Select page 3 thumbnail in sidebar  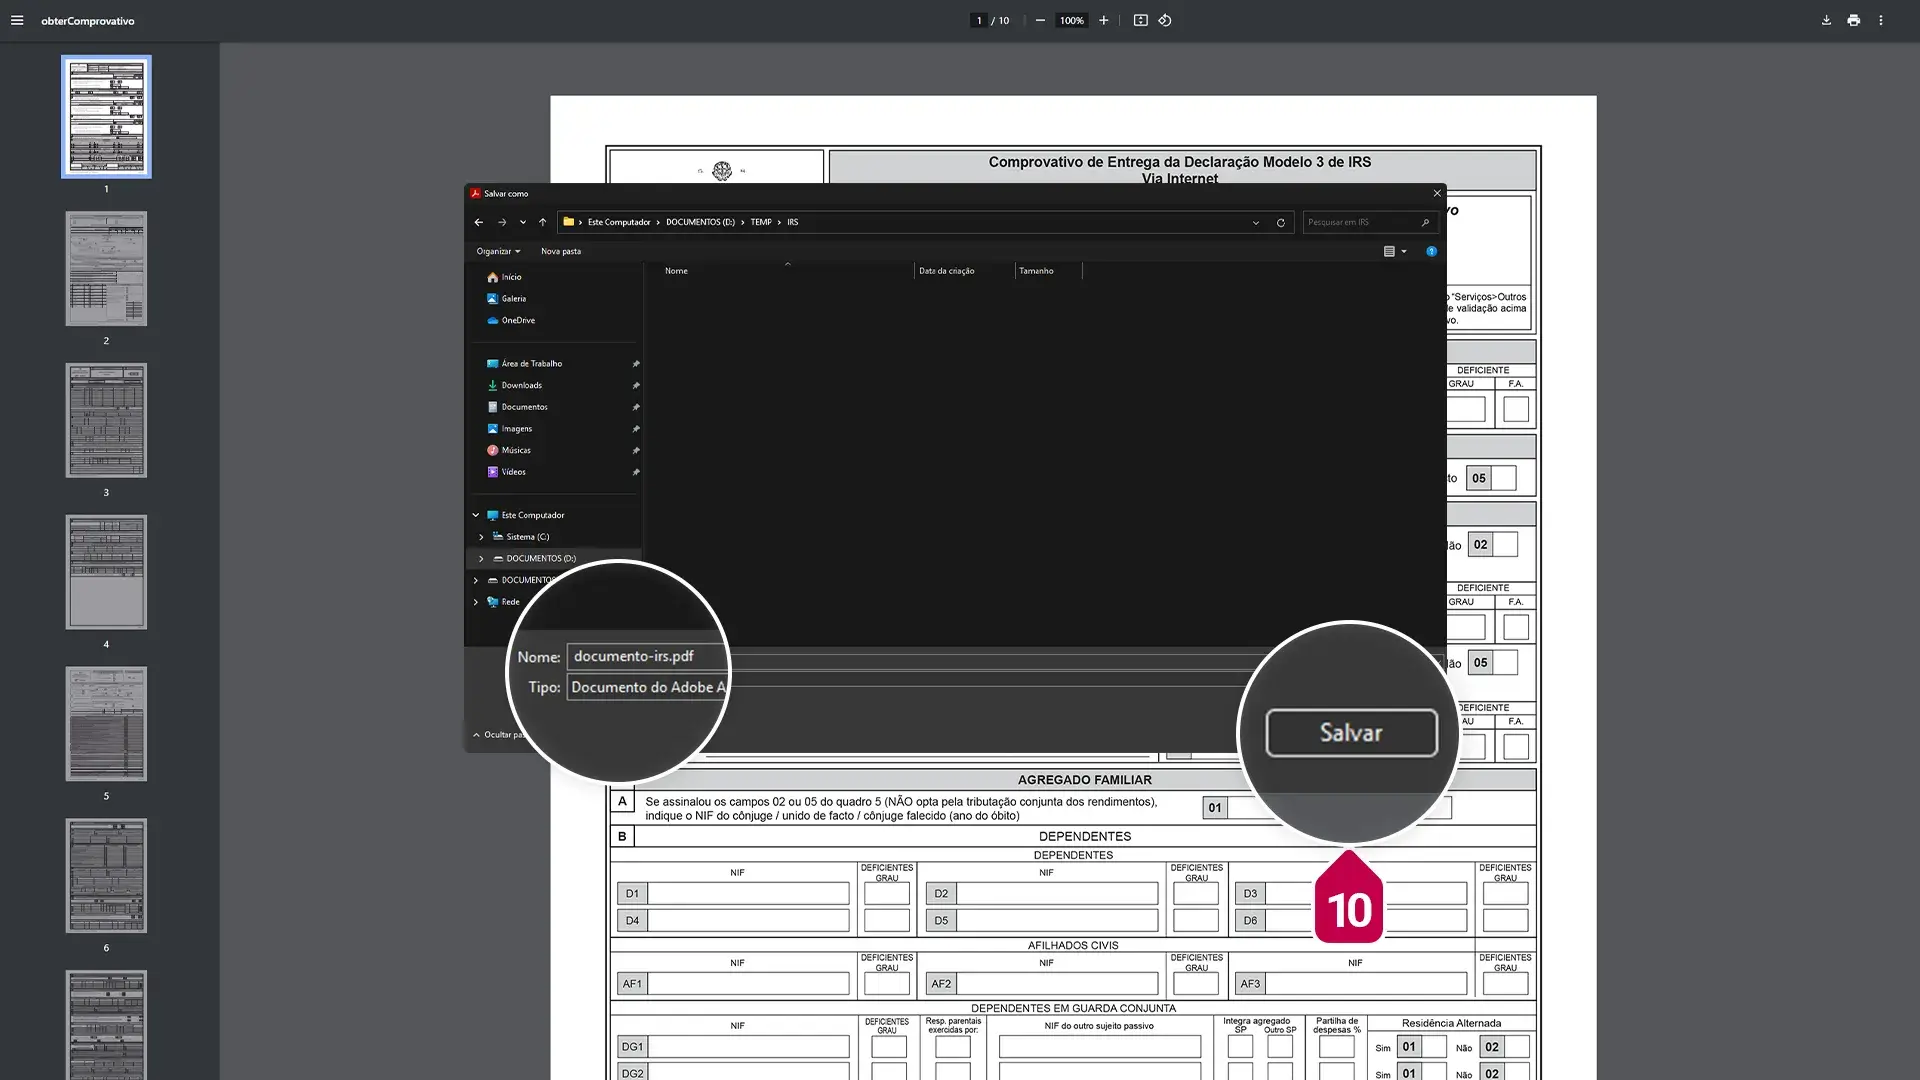[x=106, y=420]
